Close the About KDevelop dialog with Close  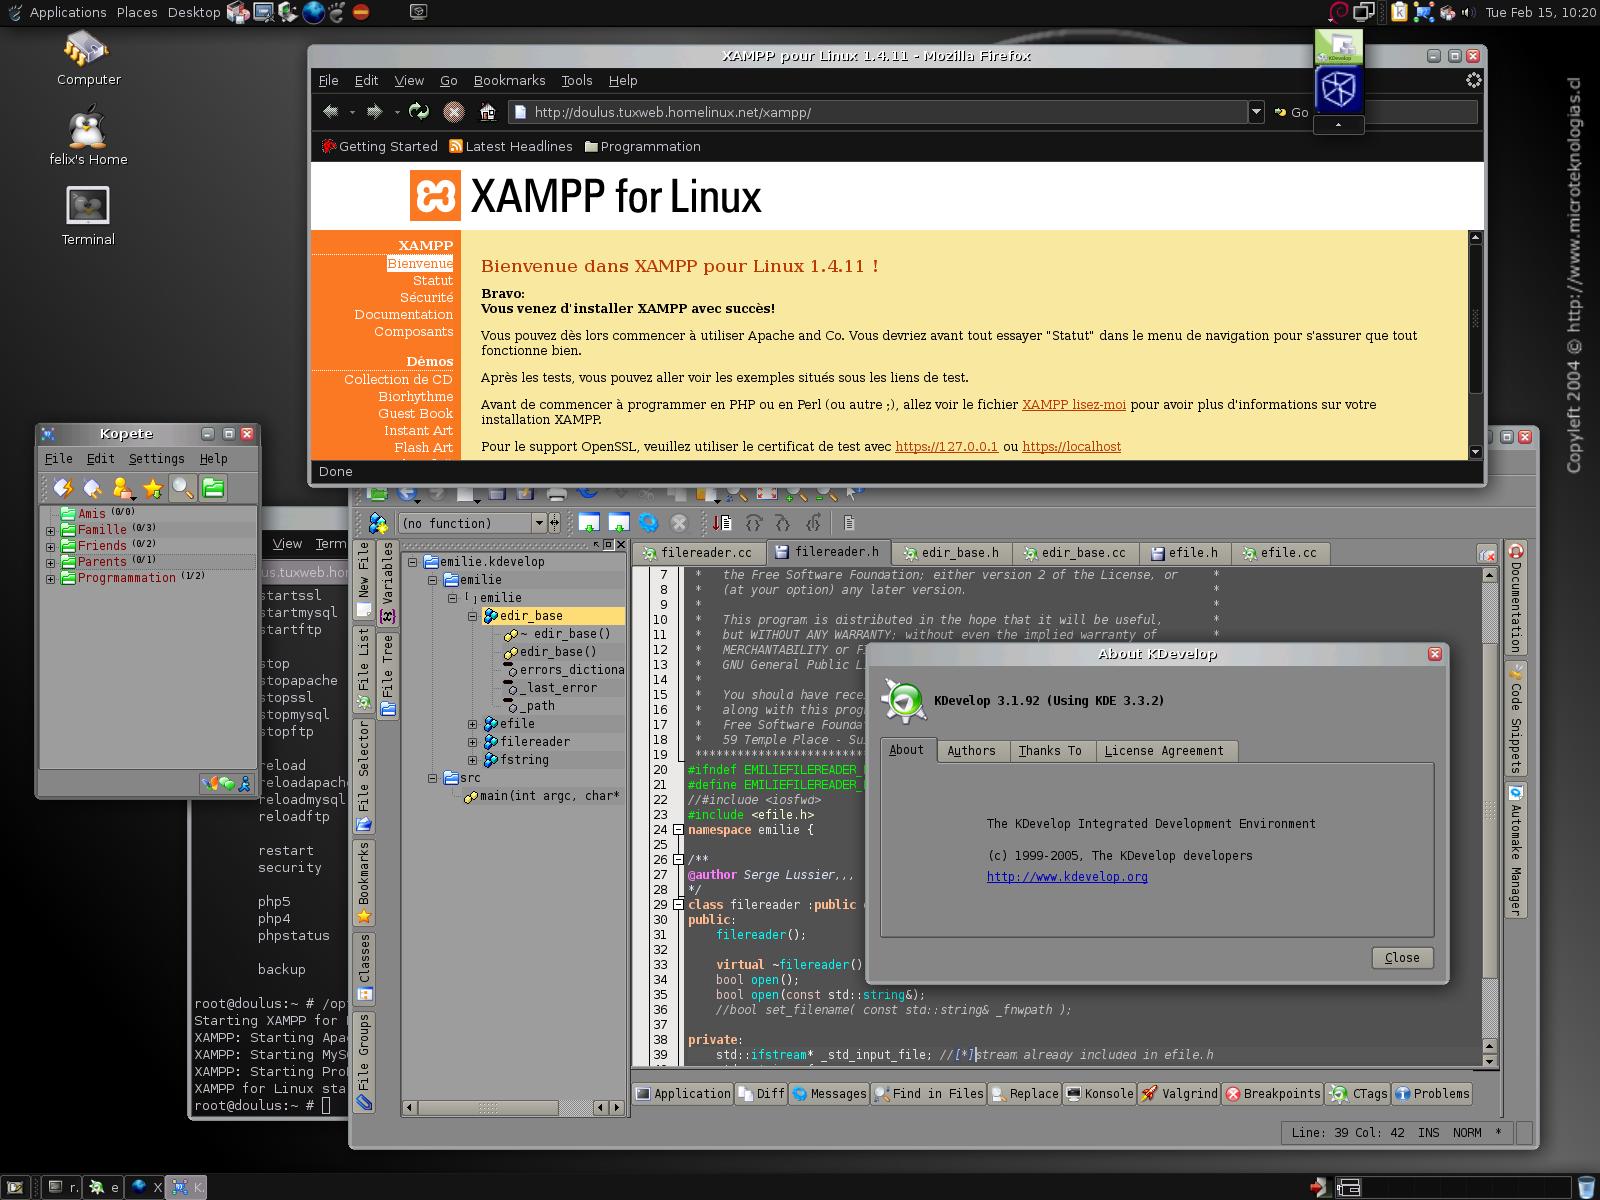coord(1402,958)
